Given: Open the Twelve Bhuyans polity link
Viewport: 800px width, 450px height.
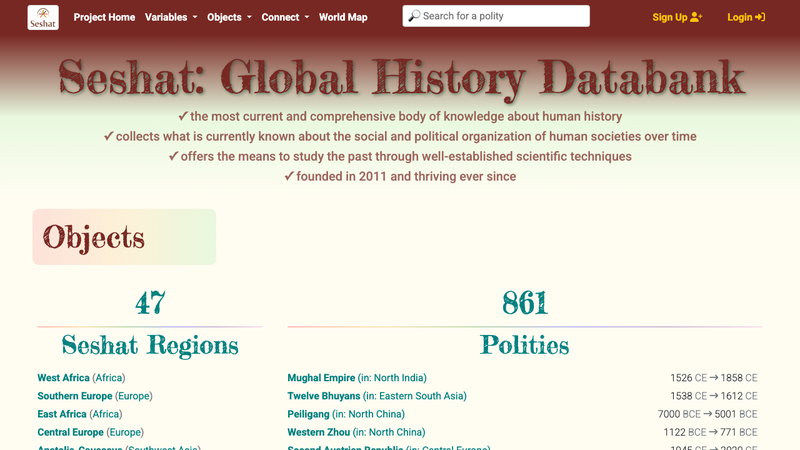Looking at the screenshot, I should tap(323, 396).
